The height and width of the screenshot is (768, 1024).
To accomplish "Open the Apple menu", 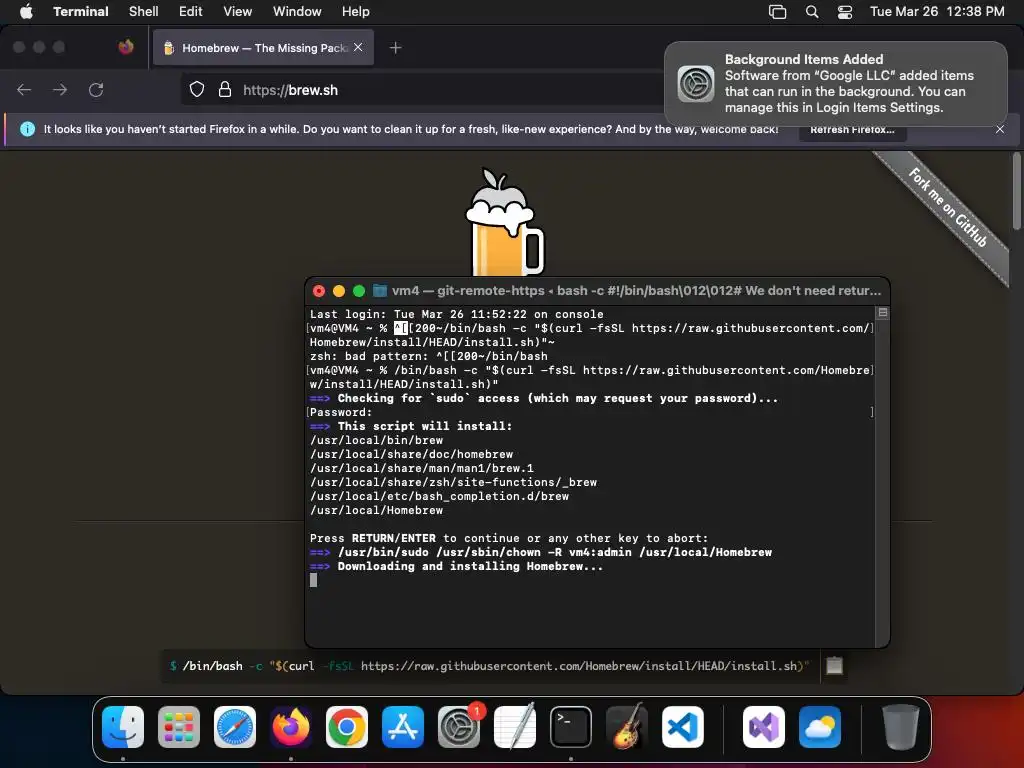I will click(x=26, y=12).
